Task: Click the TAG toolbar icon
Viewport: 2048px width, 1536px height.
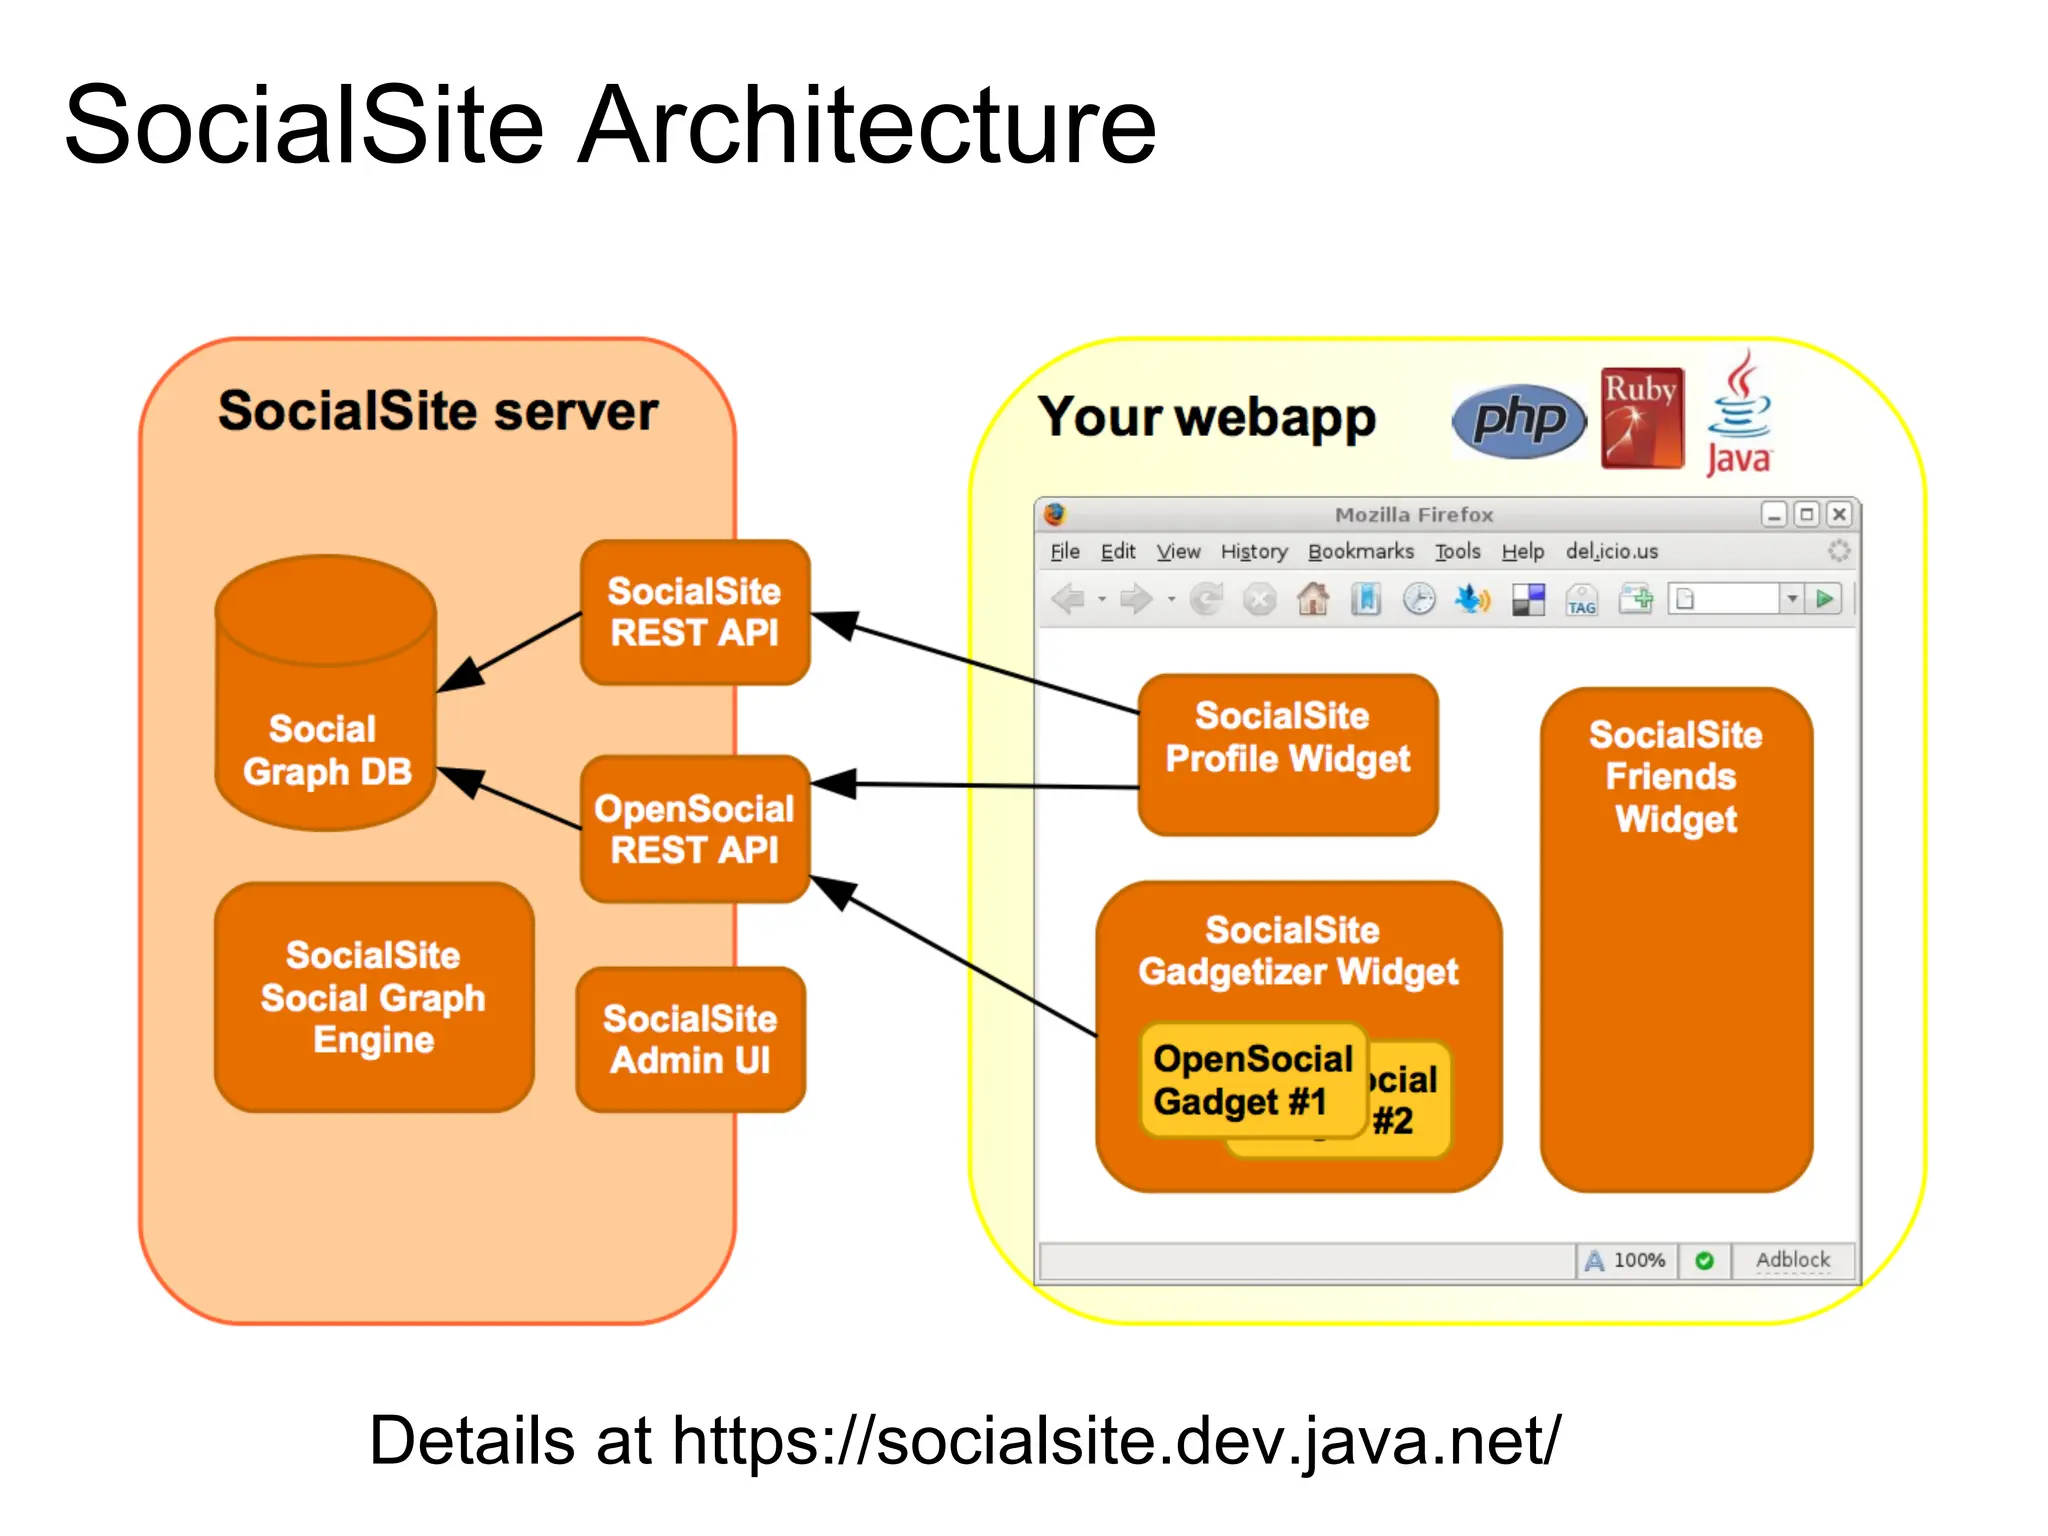Action: 1581,600
